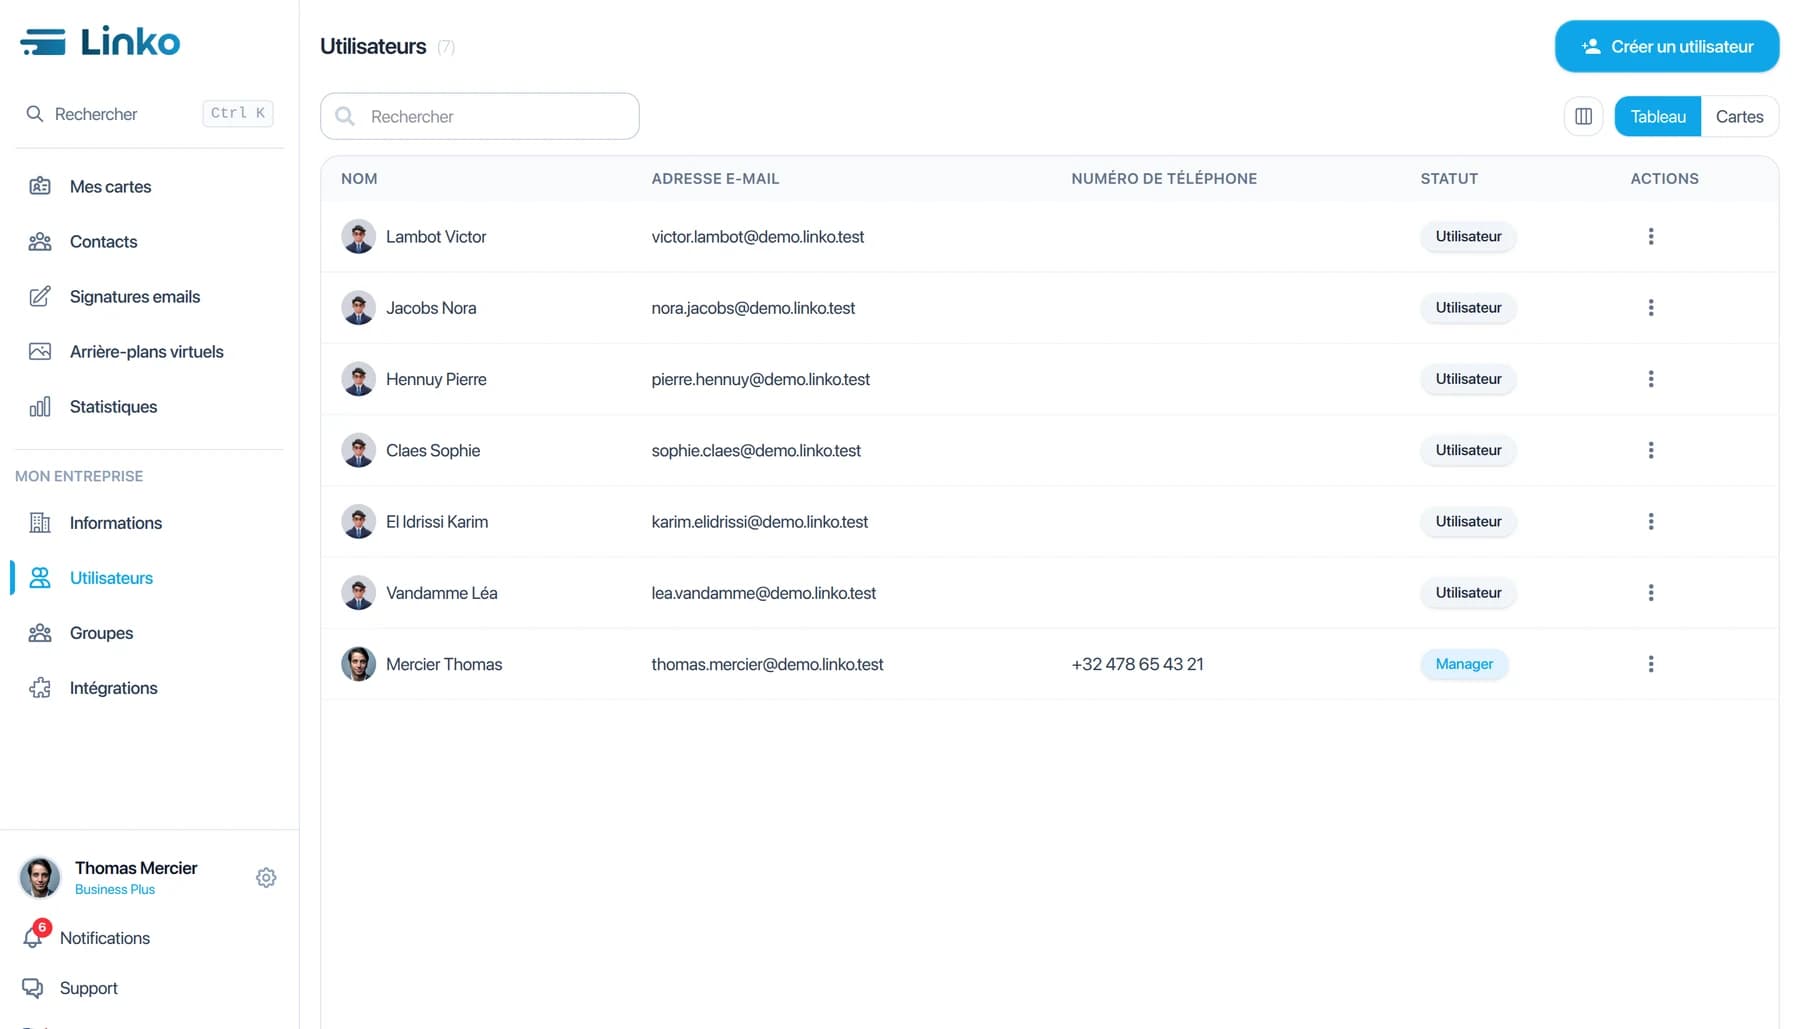Open the Statistiques page

(113, 406)
